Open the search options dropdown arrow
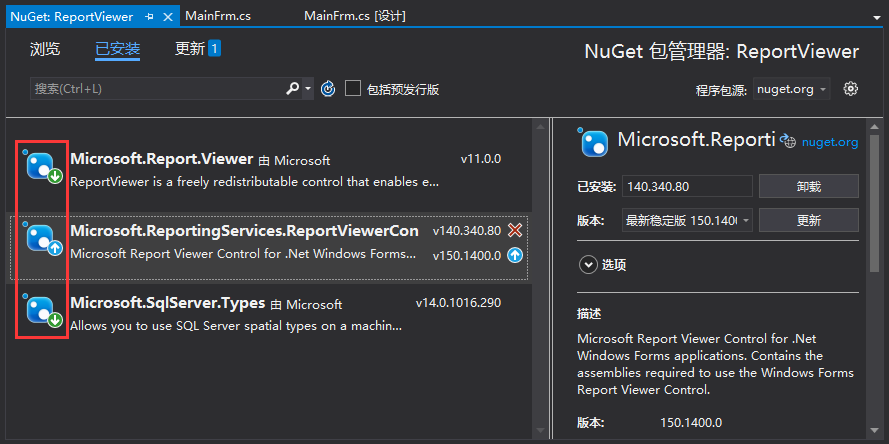The image size is (889, 444). coord(308,88)
